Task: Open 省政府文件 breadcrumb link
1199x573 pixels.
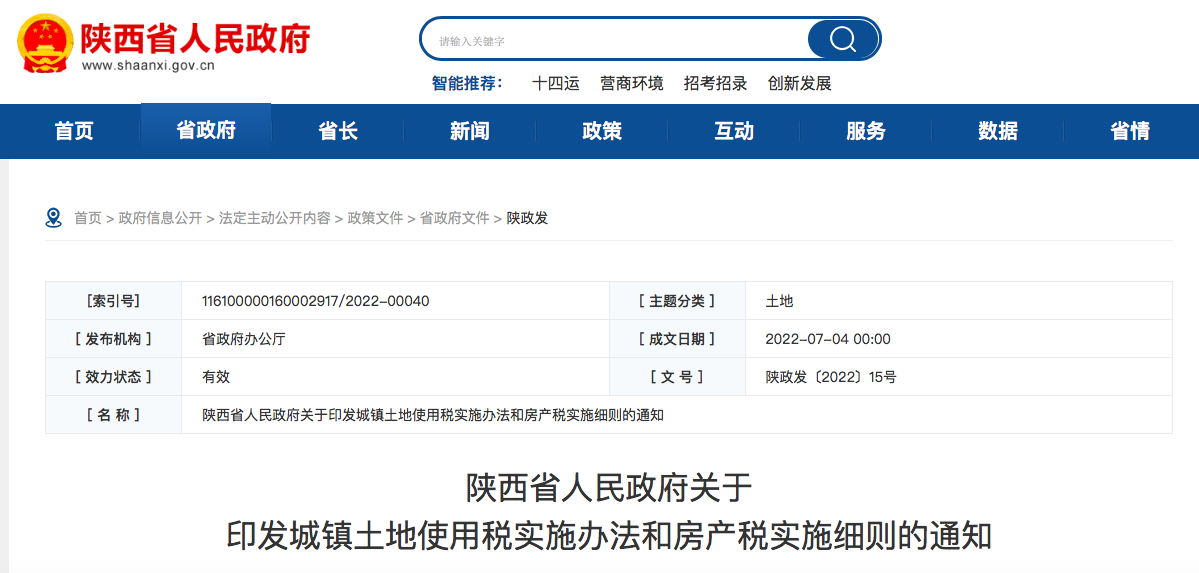Action: 454,218
